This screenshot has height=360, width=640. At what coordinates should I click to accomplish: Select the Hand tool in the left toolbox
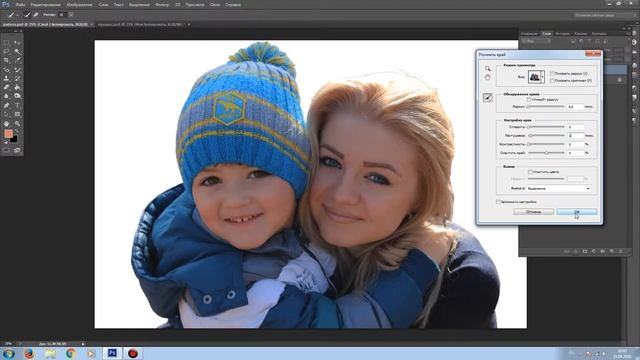6,123
